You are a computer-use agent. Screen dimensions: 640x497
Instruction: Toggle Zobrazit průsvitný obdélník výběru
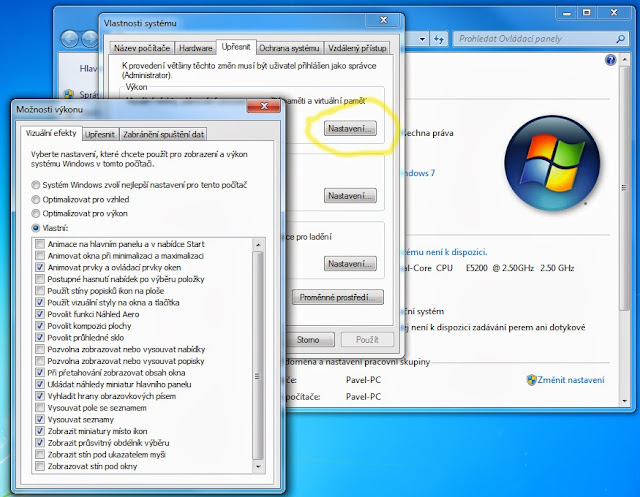pos(40,443)
